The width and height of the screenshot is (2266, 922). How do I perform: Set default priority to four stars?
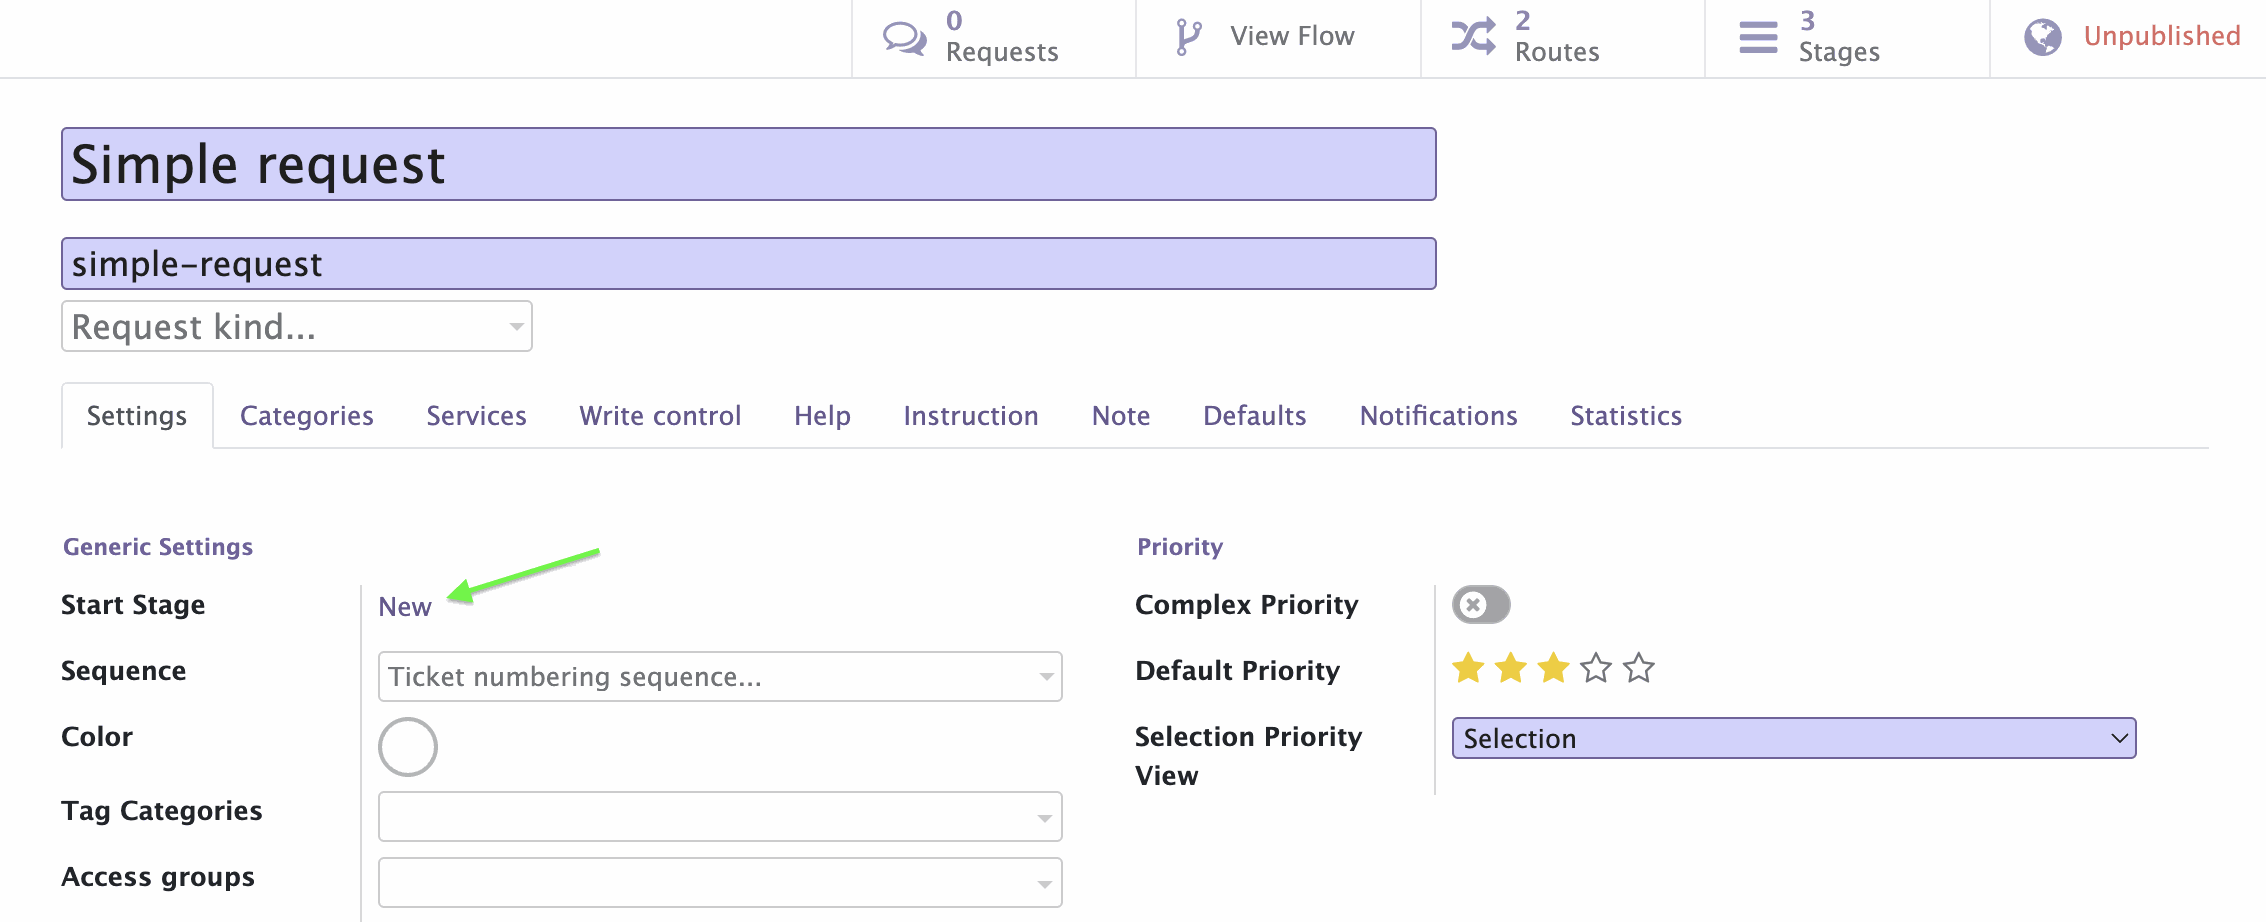pos(1596,667)
